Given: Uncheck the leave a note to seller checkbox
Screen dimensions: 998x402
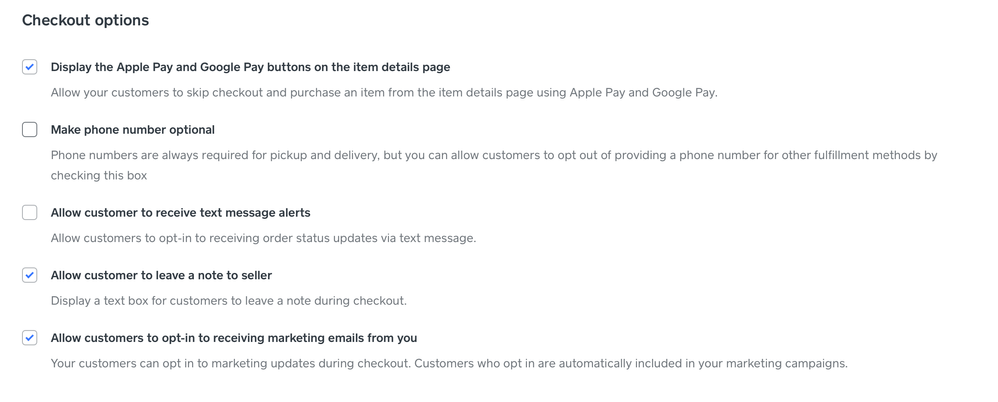Looking at the screenshot, I should pos(30,275).
